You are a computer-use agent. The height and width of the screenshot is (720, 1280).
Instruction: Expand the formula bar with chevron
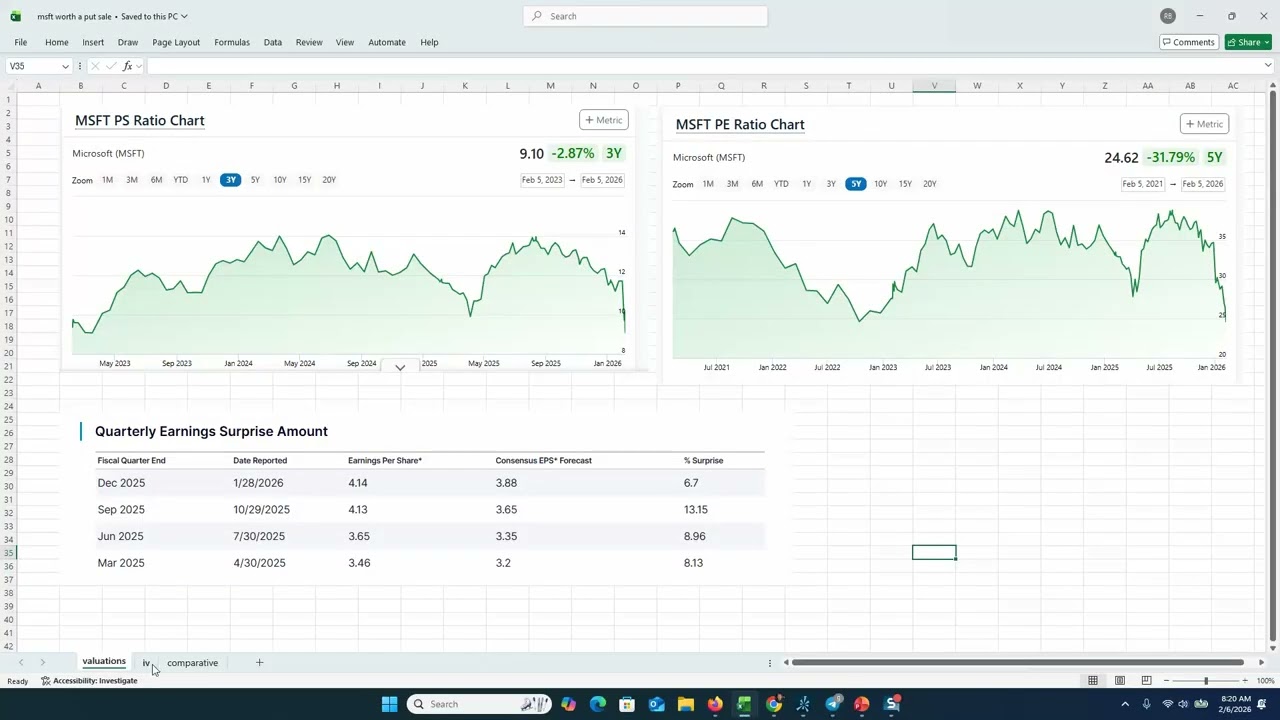tap(1268, 66)
